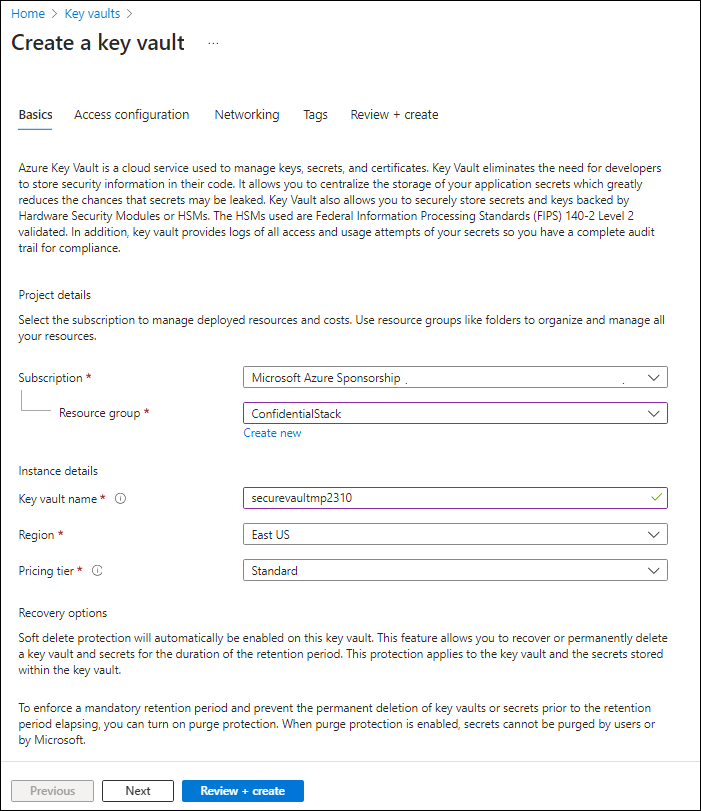Viewport: 701px width, 811px height.
Task: Switch to the Review + create tab
Action: 394,114
